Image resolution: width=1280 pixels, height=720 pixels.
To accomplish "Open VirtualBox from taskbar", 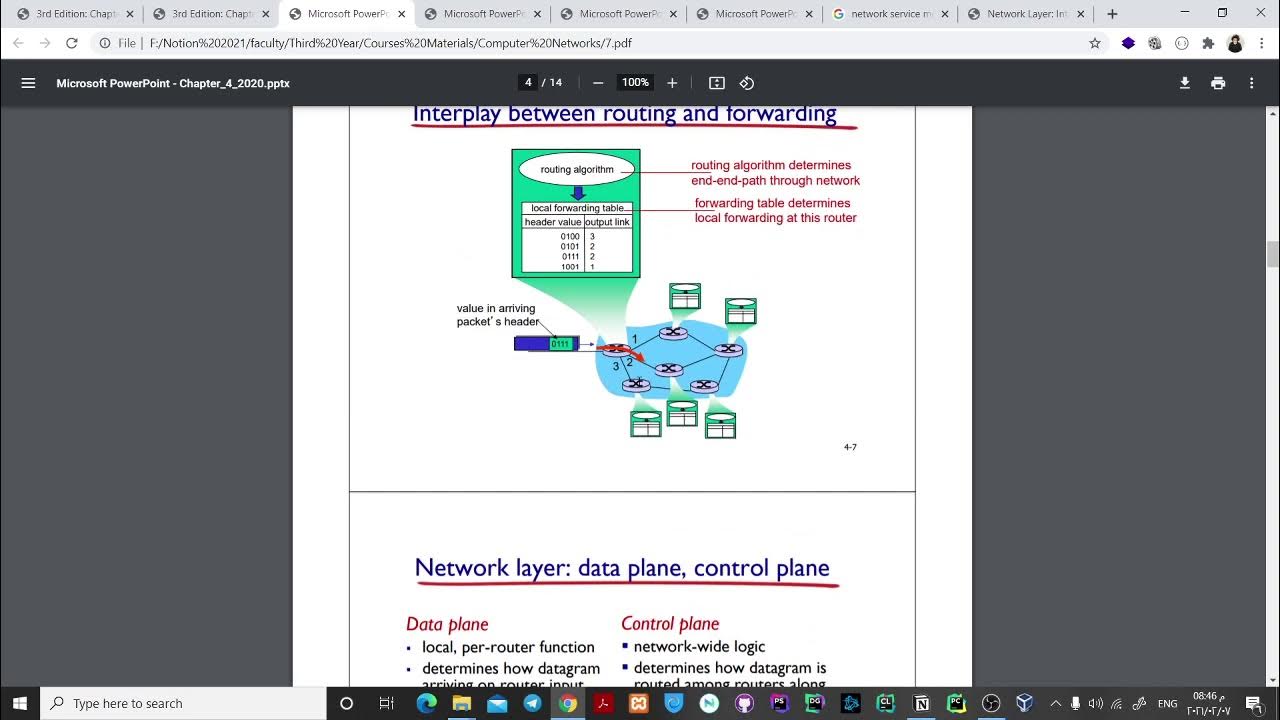I will click(1025, 703).
